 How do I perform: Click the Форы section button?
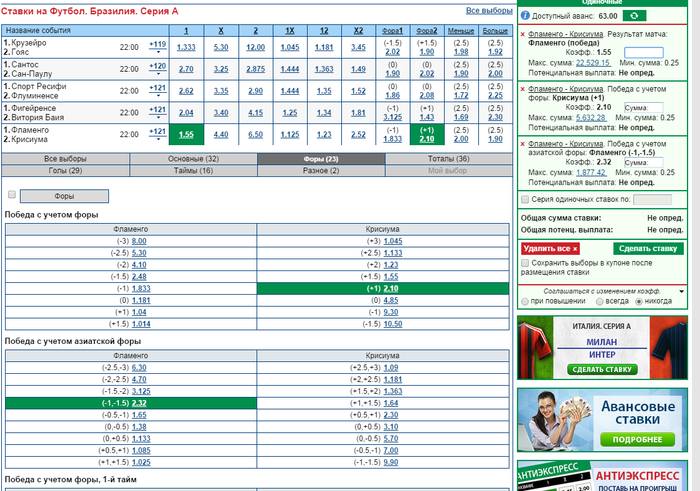point(64,196)
